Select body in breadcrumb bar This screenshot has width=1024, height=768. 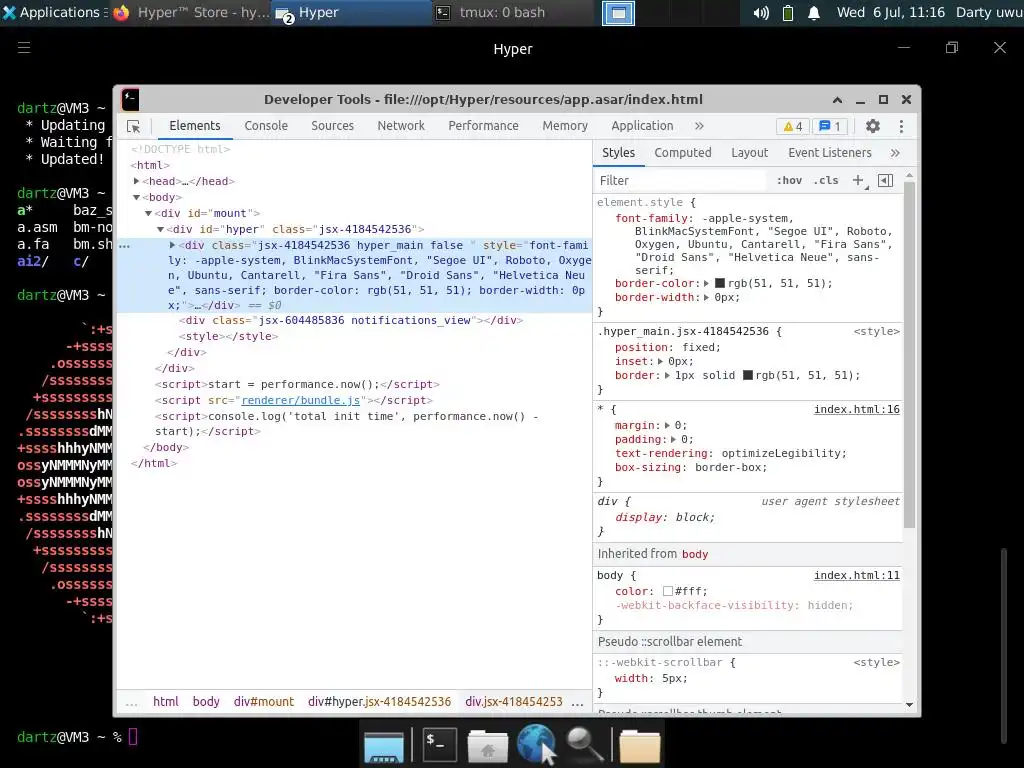click(206, 701)
